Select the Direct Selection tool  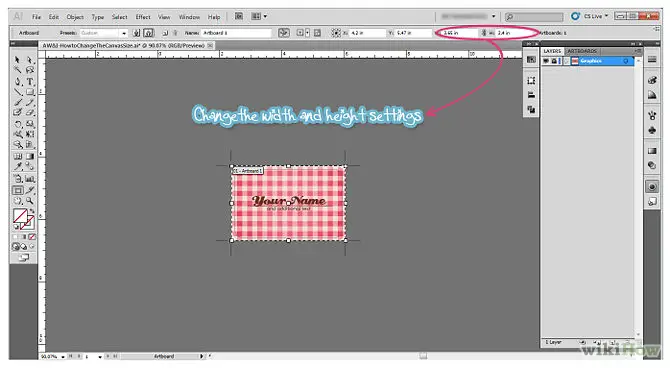pyautogui.click(x=29, y=60)
